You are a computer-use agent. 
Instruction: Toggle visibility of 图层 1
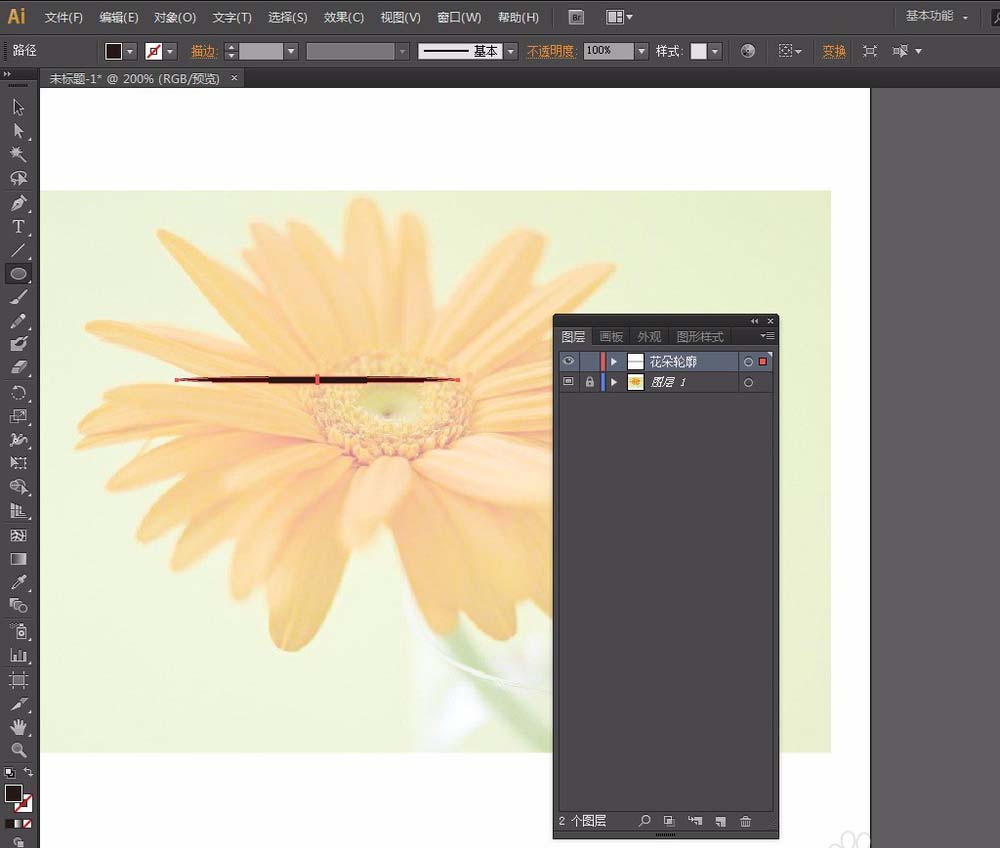tap(568, 382)
